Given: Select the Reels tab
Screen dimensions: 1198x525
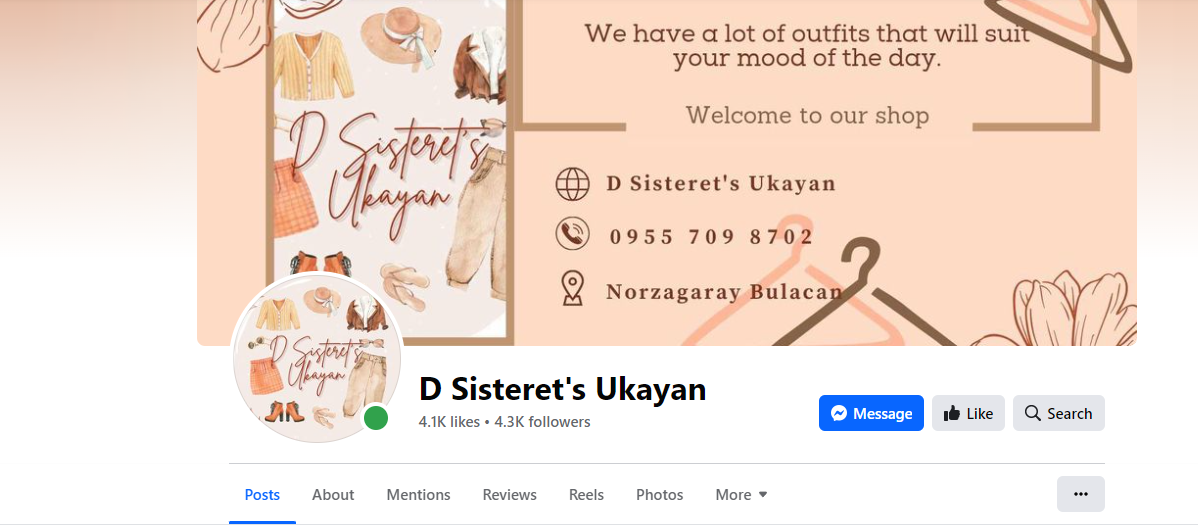Looking at the screenshot, I should pyautogui.click(x=587, y=495).
